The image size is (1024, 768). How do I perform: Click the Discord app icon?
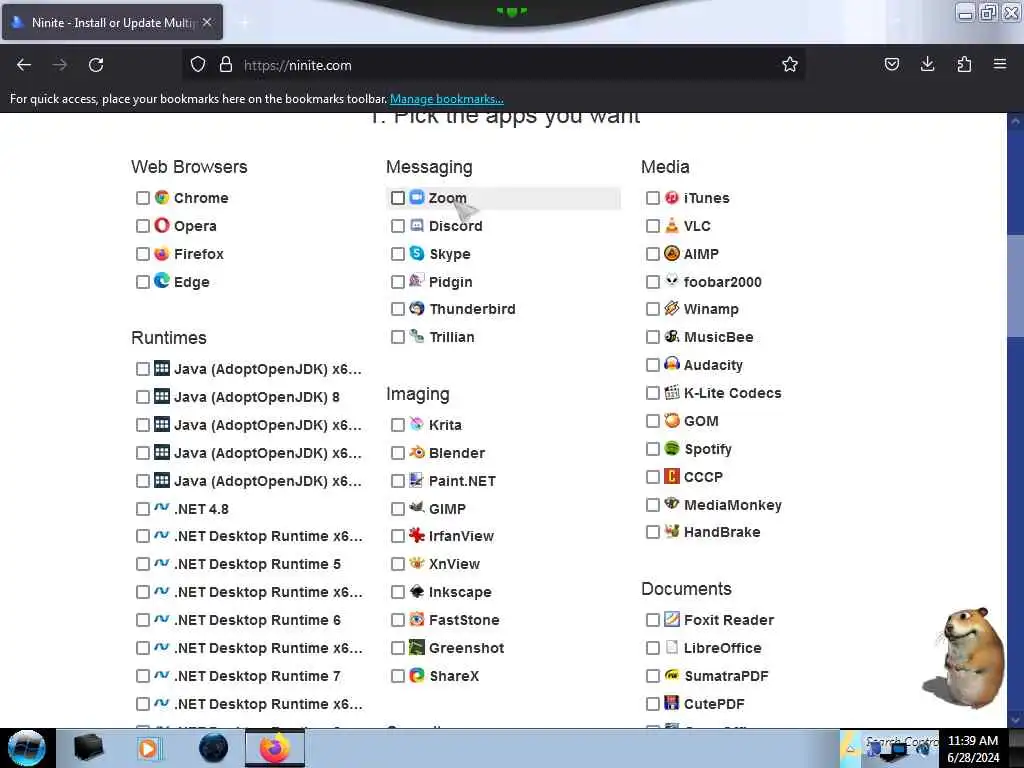coord(417,225)
